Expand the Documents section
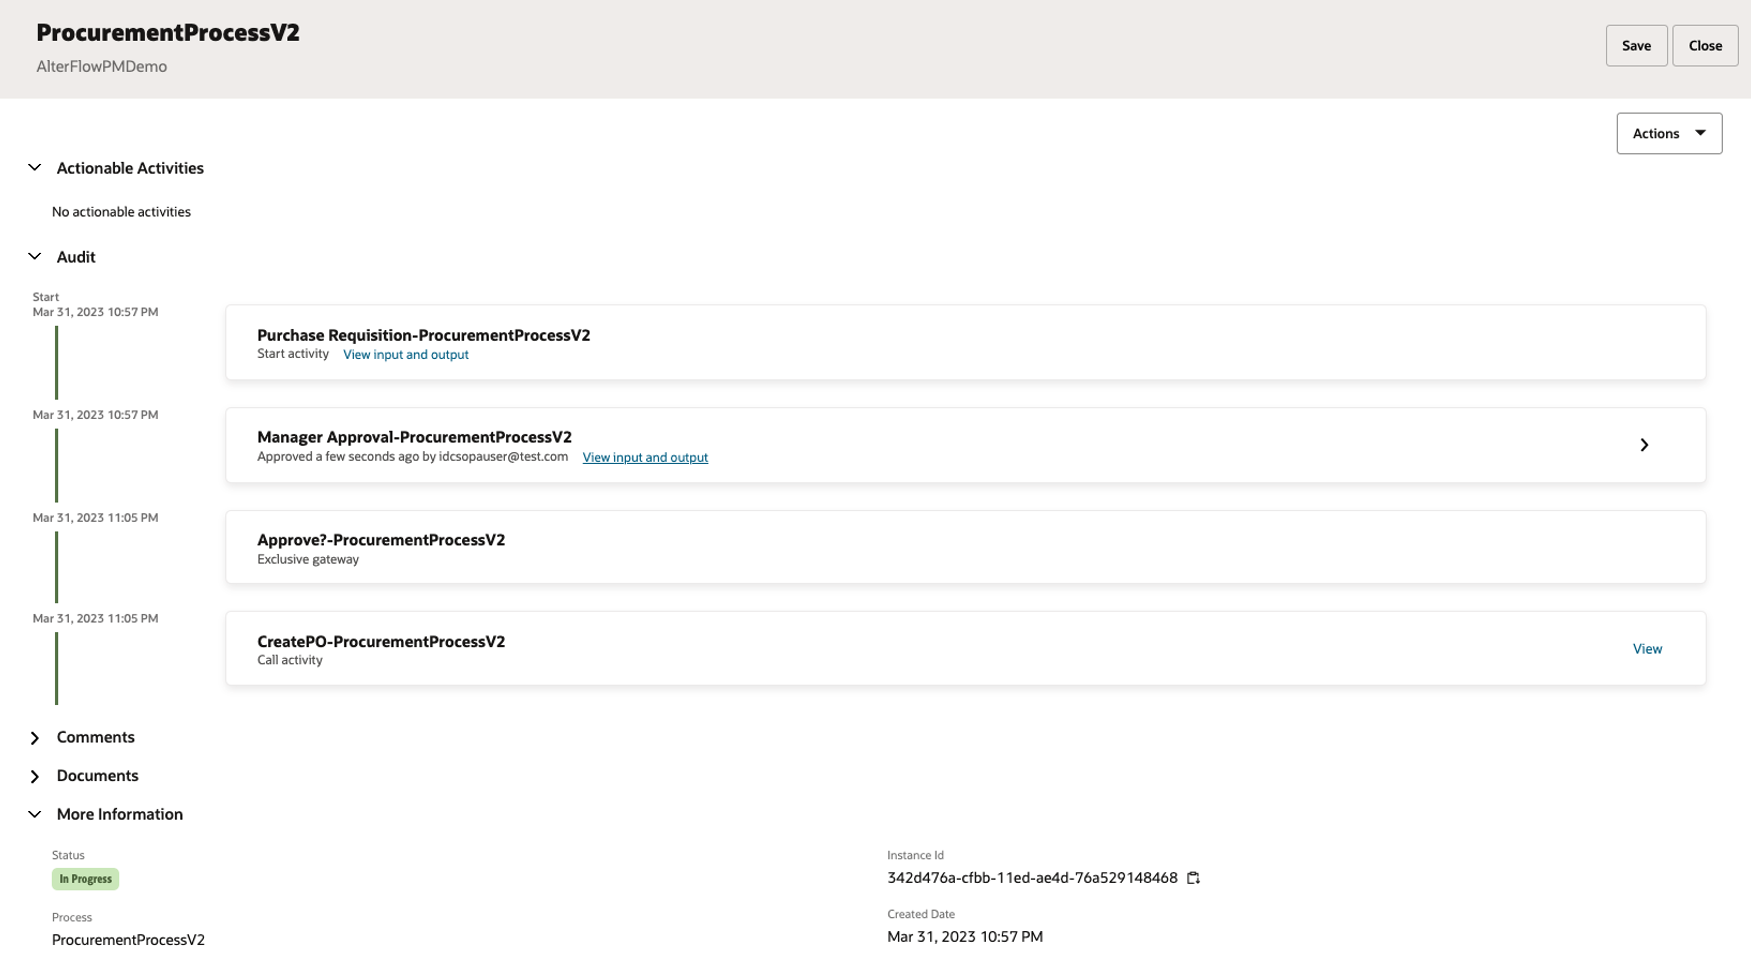 (x=34, y=775)
